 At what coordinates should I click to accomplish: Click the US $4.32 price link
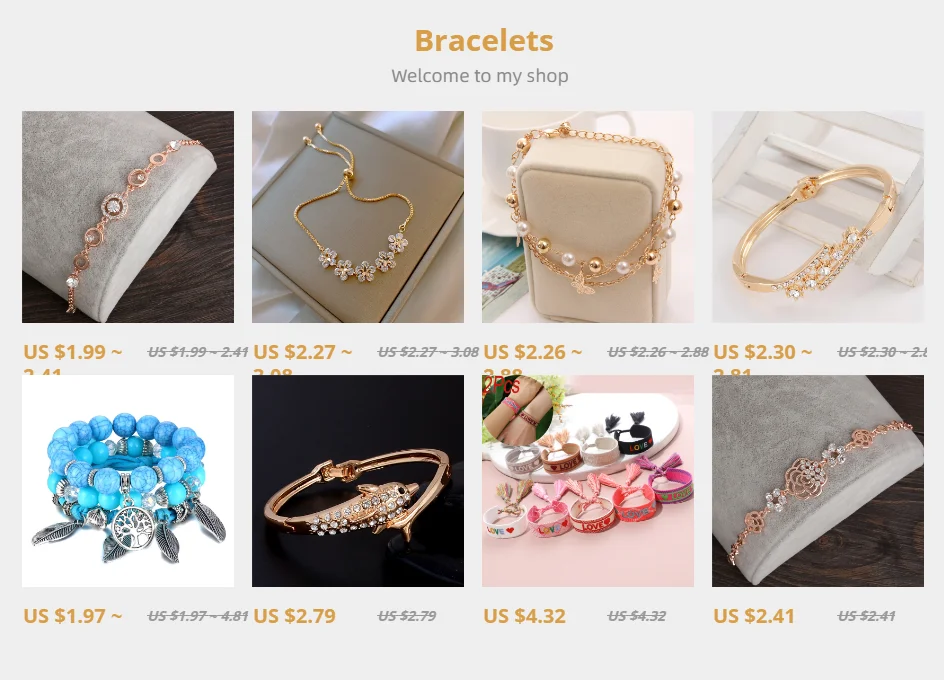pos(524,616)
